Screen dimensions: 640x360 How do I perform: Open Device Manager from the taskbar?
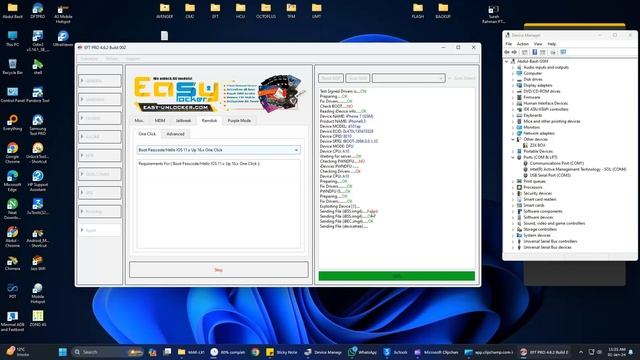click(x=323, y=352)
